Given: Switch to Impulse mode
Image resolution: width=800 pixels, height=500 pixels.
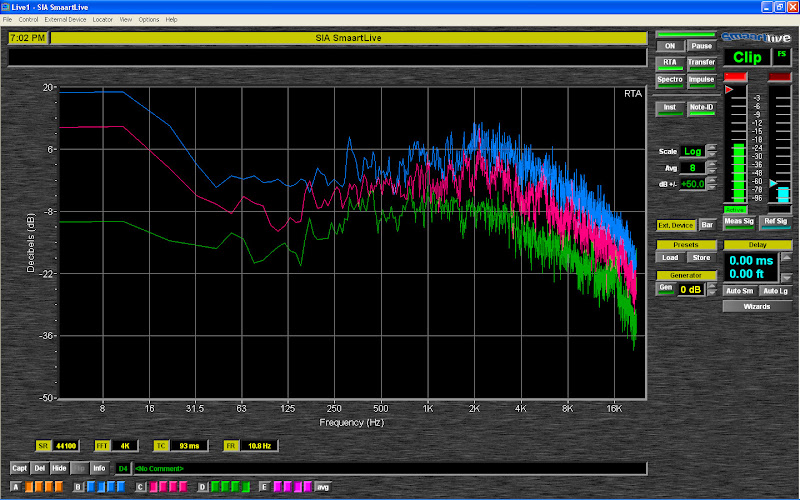Looking at the screenshot, I should pos(702,81).
